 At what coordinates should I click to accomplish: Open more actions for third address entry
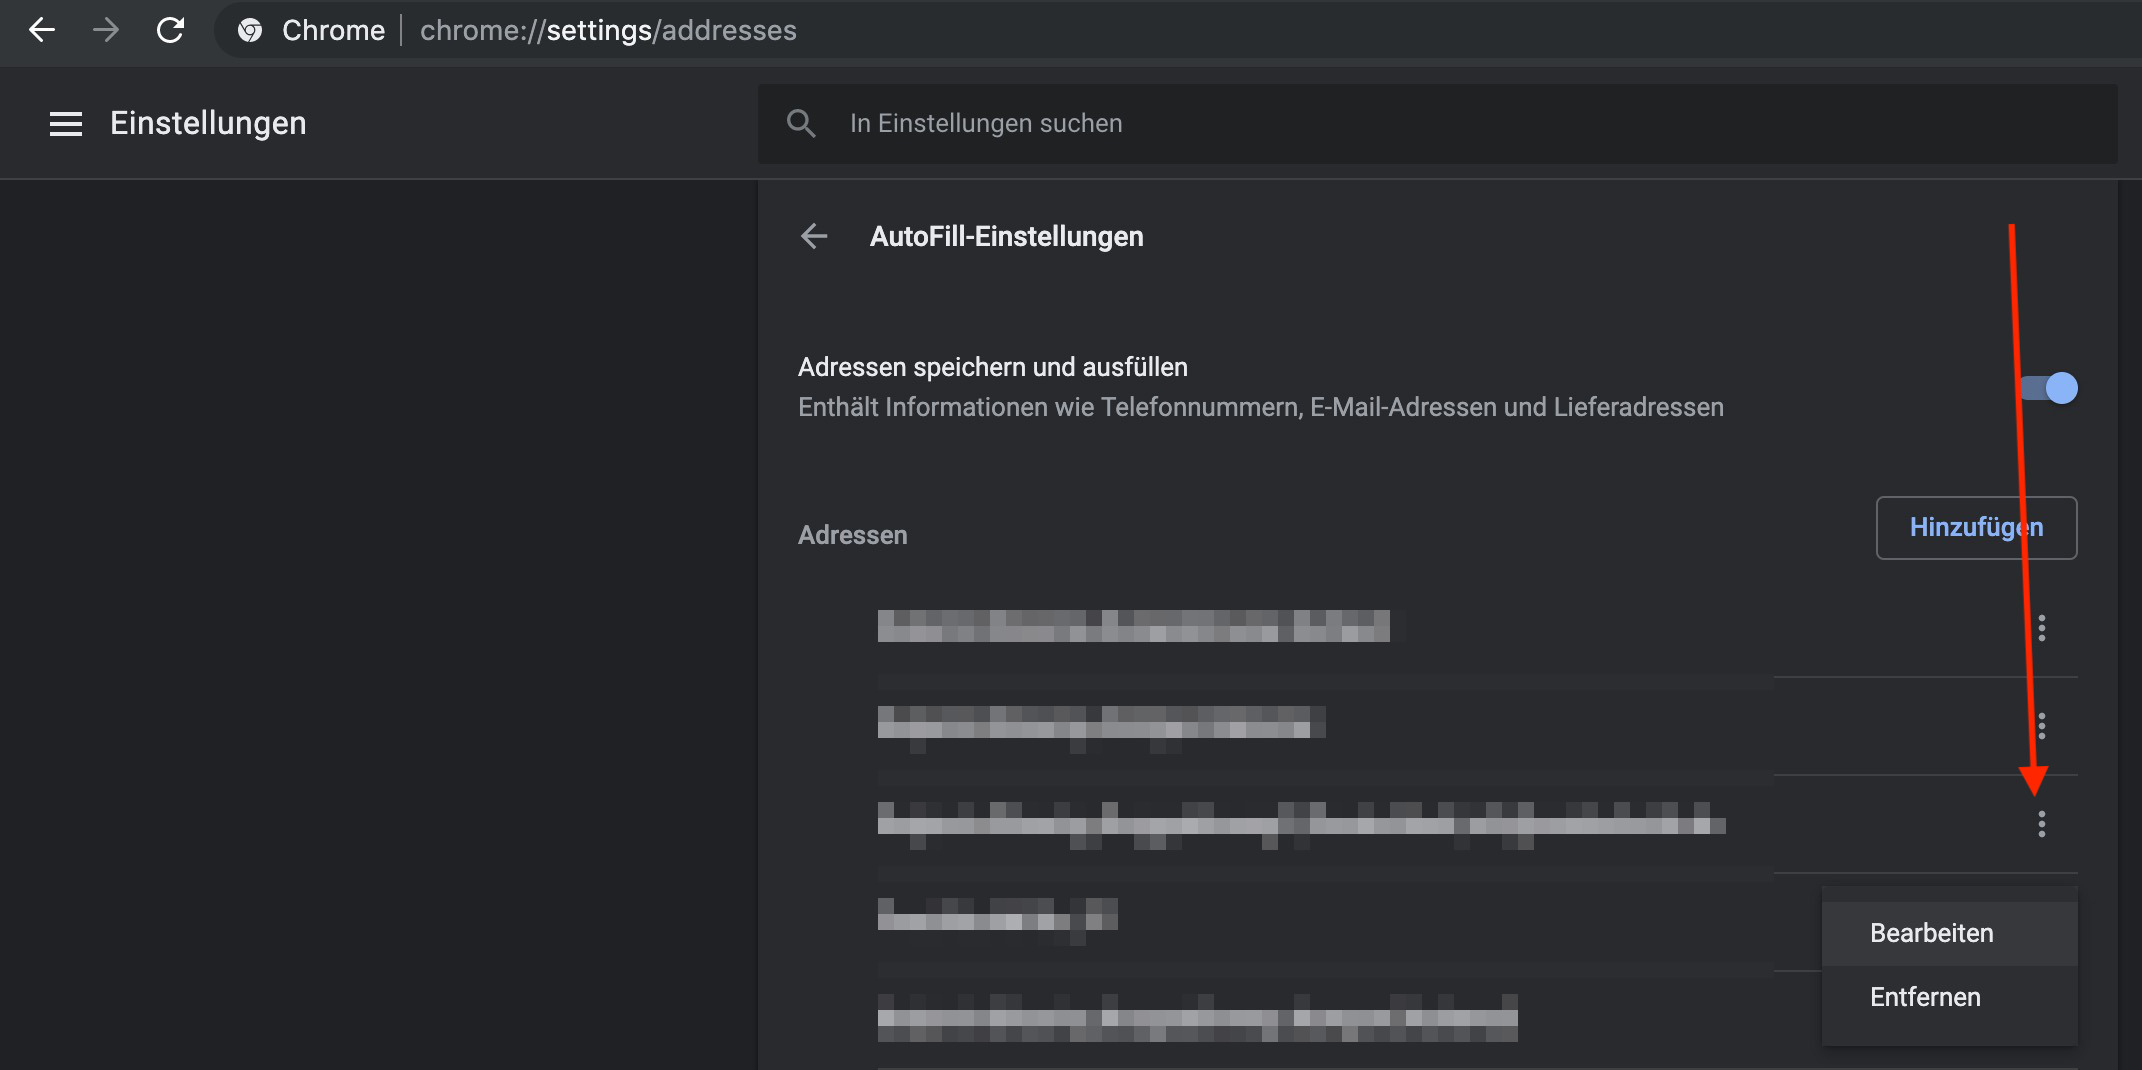(x=2042, y=824)
